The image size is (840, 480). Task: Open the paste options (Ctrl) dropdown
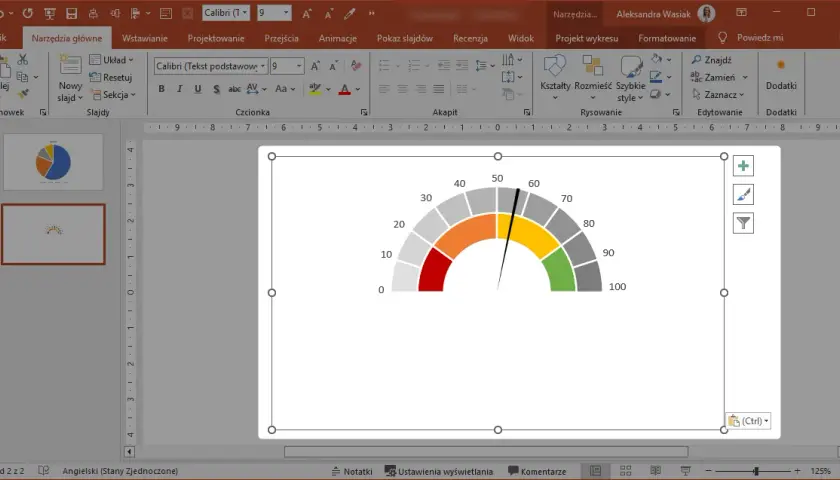point(748,421)
